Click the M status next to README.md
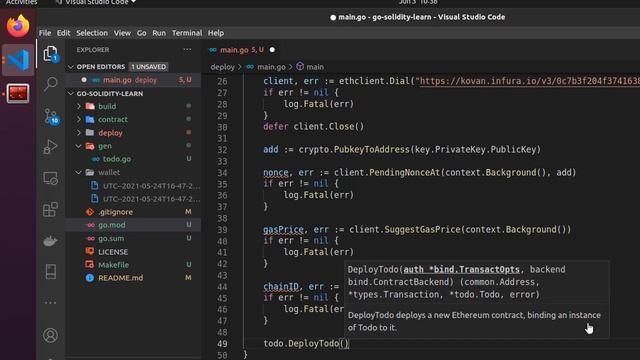Image resolution: width=640 pixels, height=360 pixels. pyautogui.click(x=188, y=278)
